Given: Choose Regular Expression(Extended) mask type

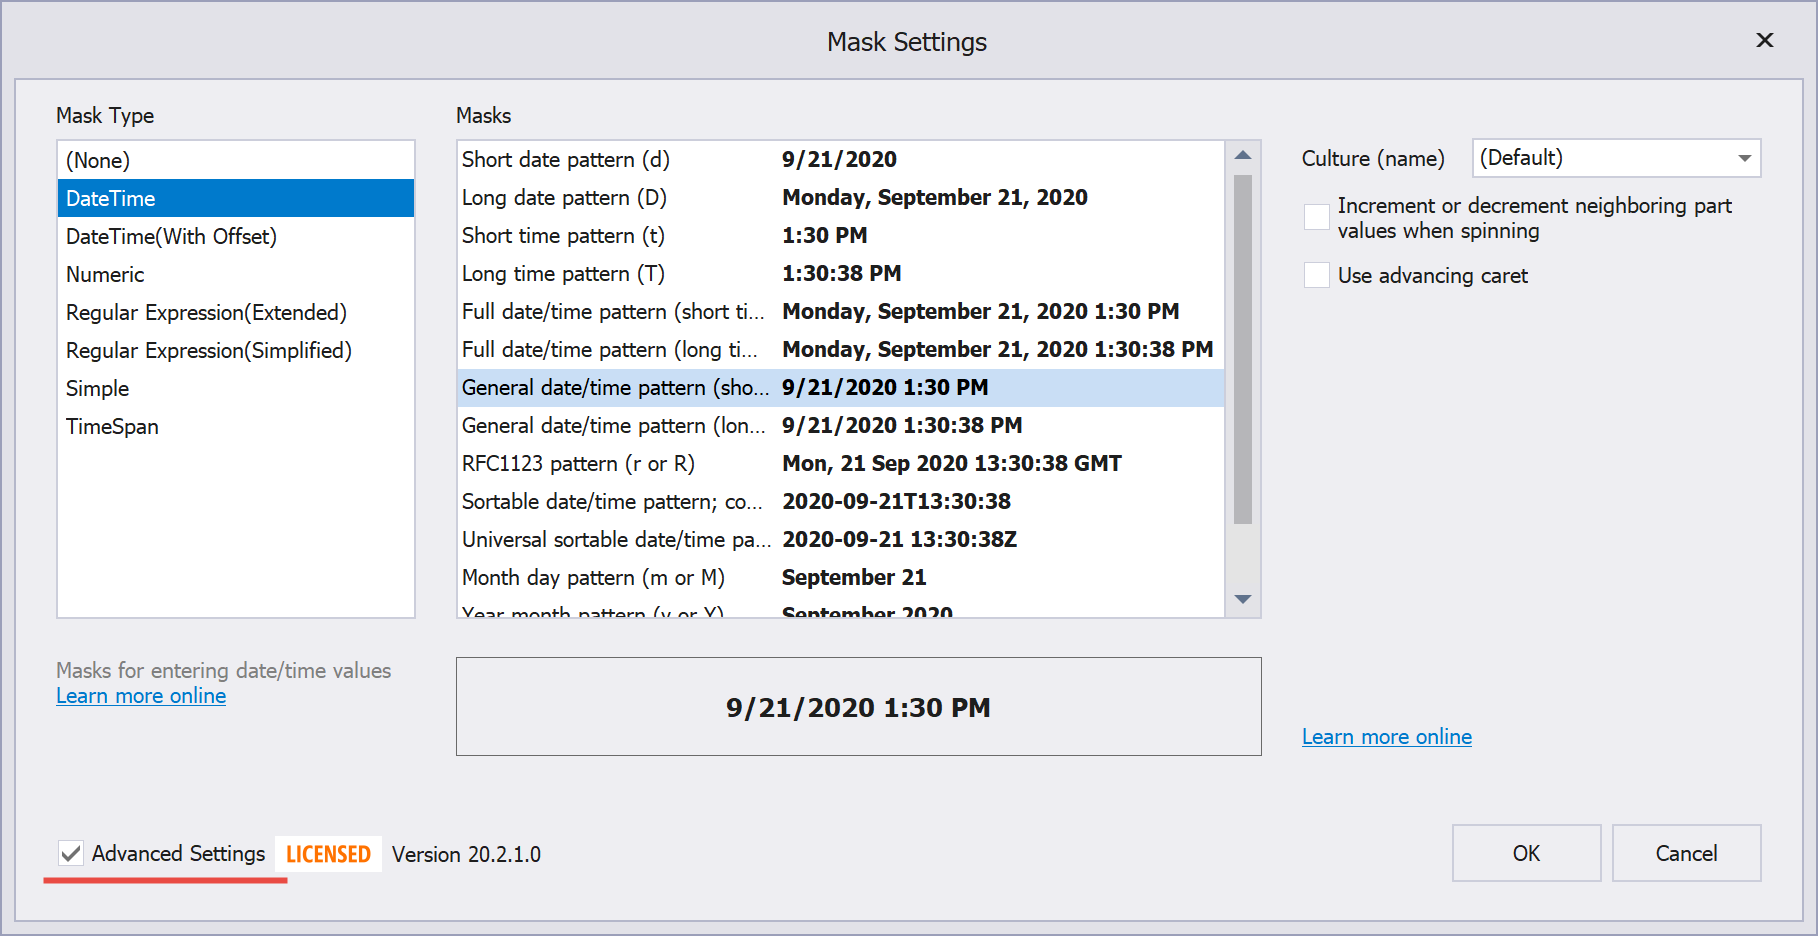Looking at the screenshot, I should [x=206, y=313].
